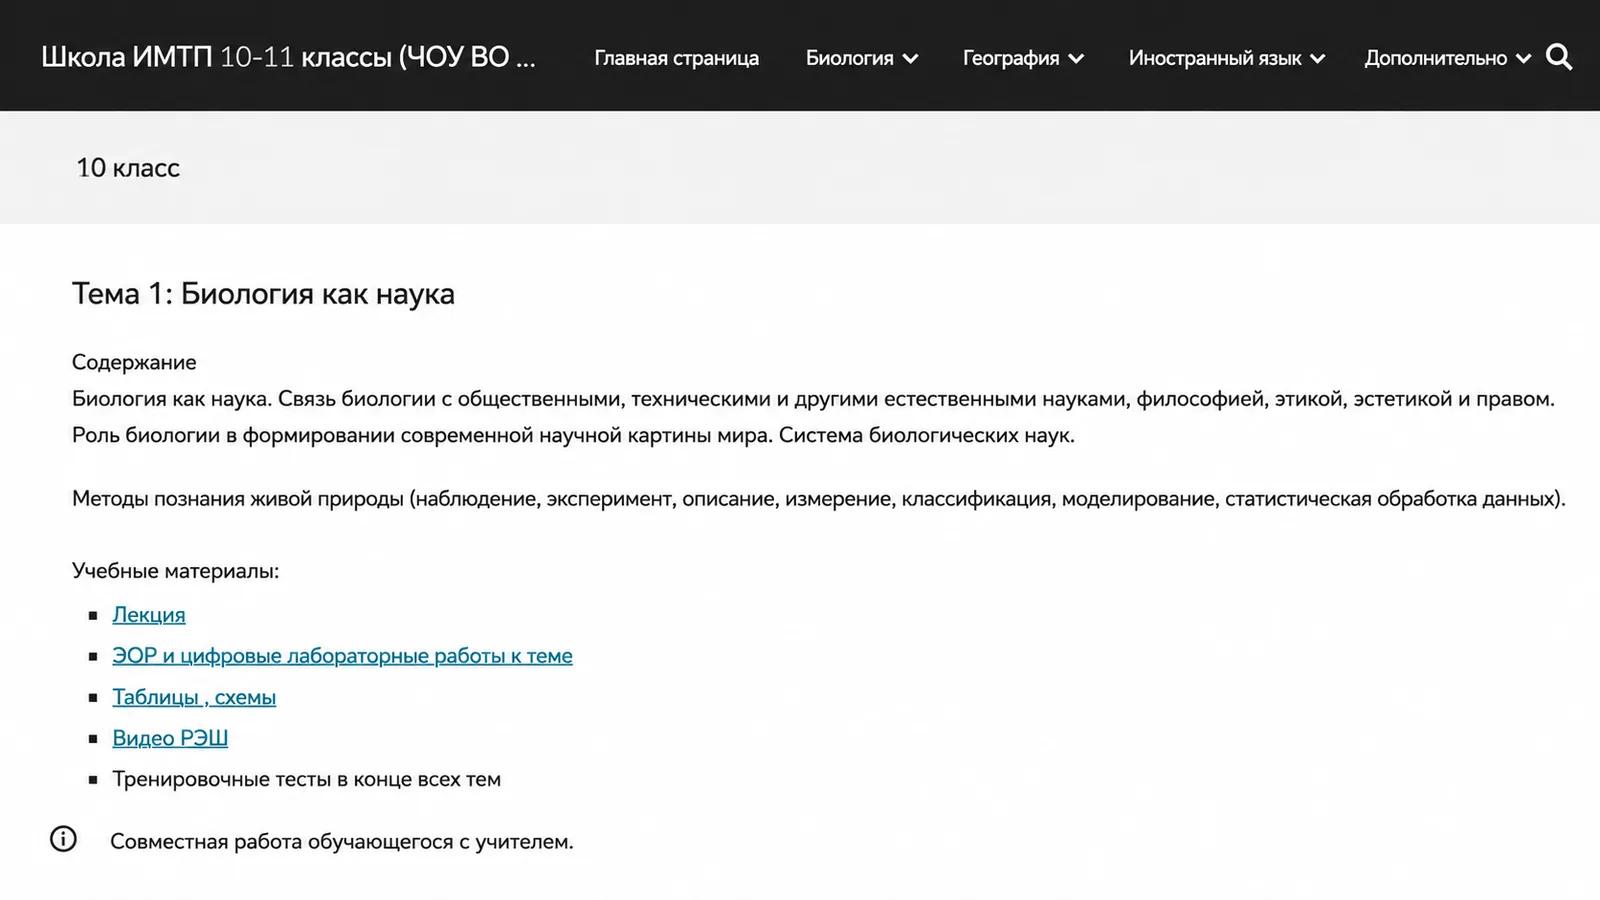Expand the География dropdown chevron
1600x900 pixels.
pos(1076,59)
